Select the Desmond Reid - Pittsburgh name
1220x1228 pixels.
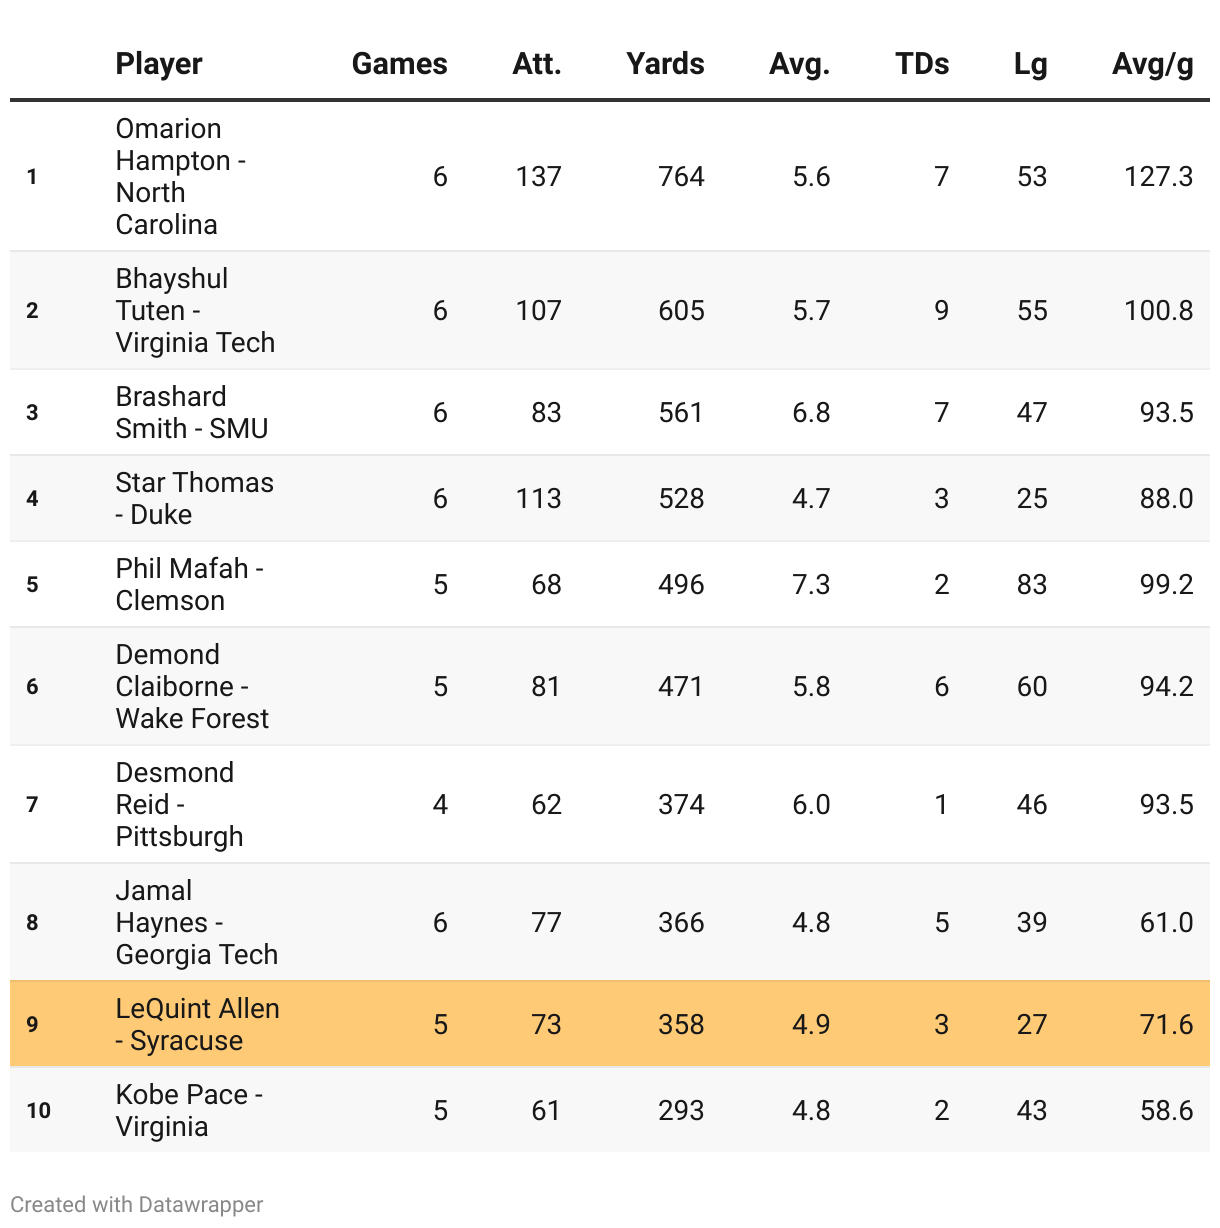(x=179, y=804)
